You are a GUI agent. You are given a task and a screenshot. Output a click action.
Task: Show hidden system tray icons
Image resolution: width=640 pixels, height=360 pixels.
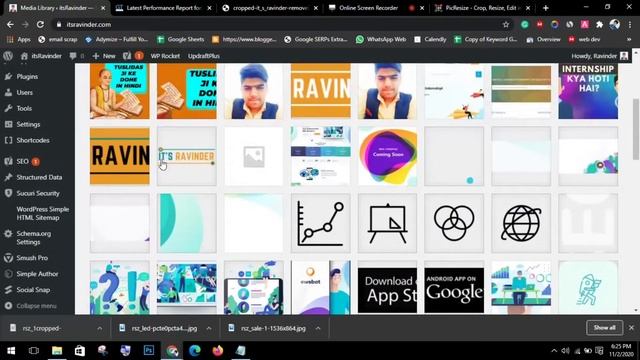tap(554, 351)
